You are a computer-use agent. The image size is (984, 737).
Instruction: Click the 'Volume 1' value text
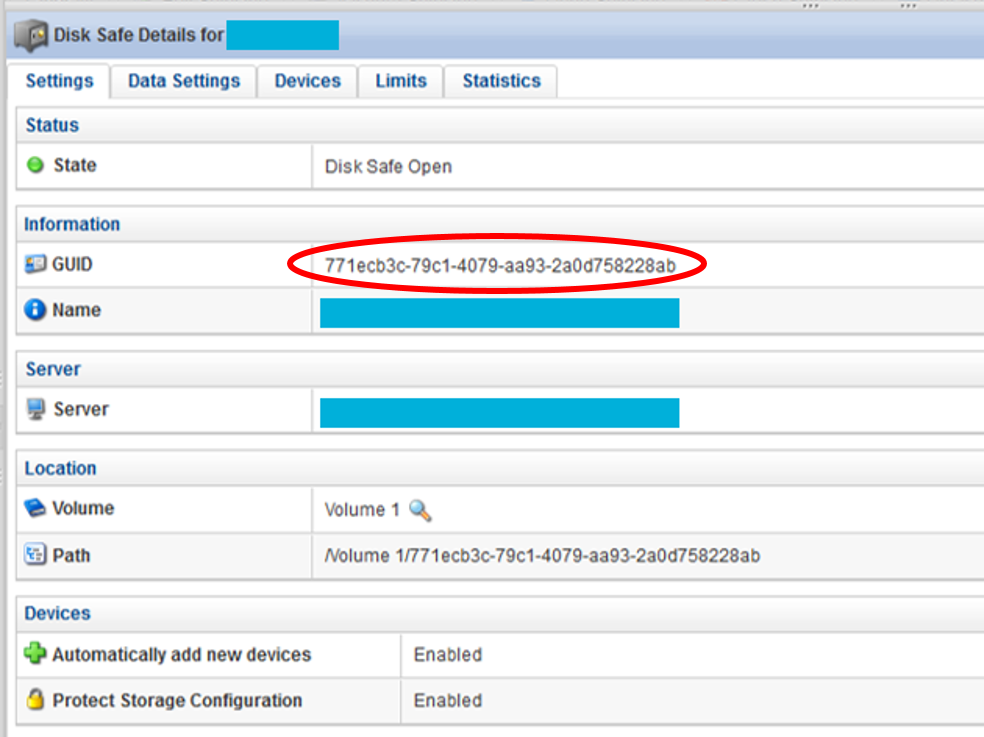361,510
